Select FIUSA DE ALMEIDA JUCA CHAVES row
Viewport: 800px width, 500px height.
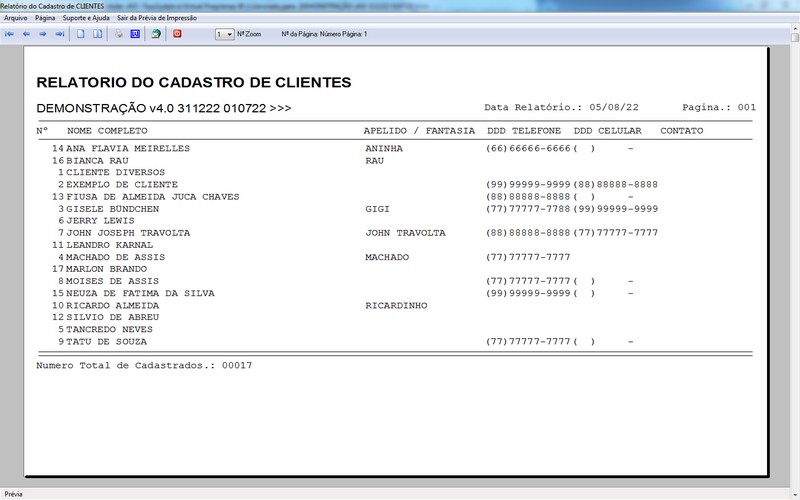(153, 197)
